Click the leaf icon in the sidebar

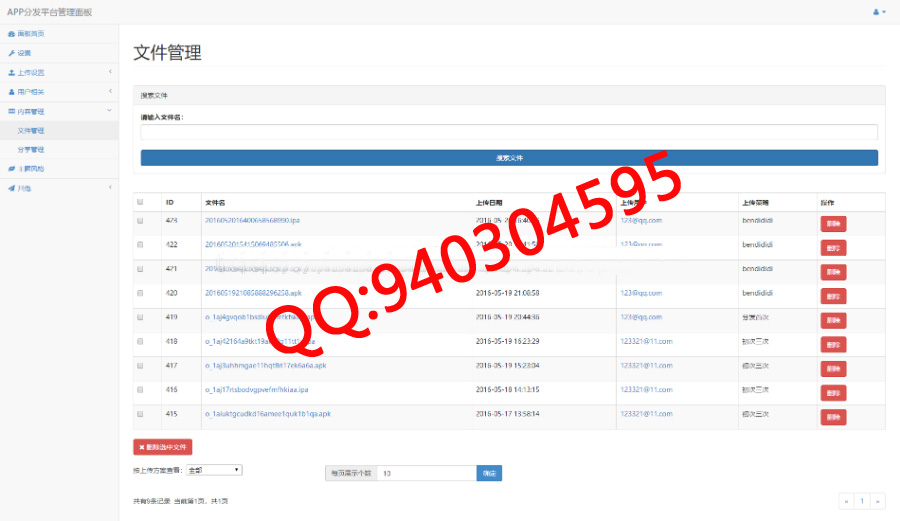(x=11, y=169)
